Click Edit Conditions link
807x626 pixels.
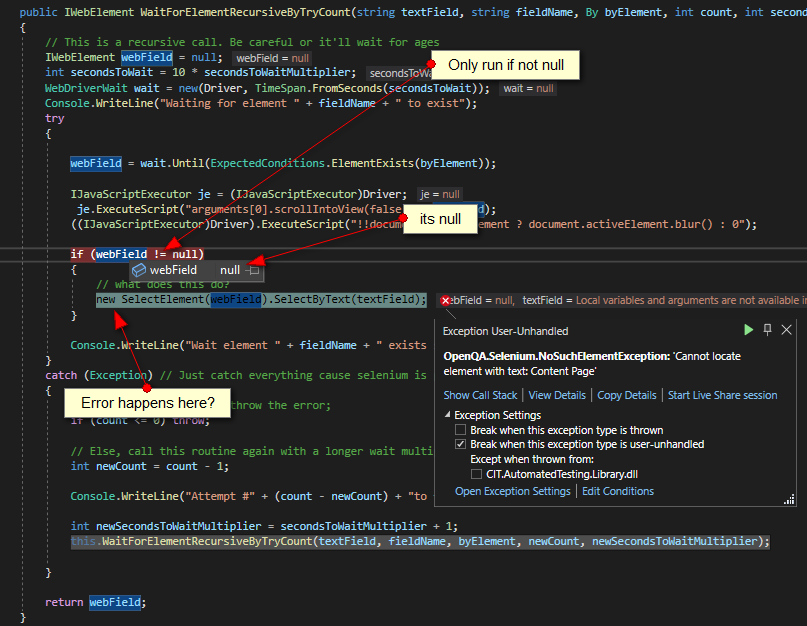point(618,491)
